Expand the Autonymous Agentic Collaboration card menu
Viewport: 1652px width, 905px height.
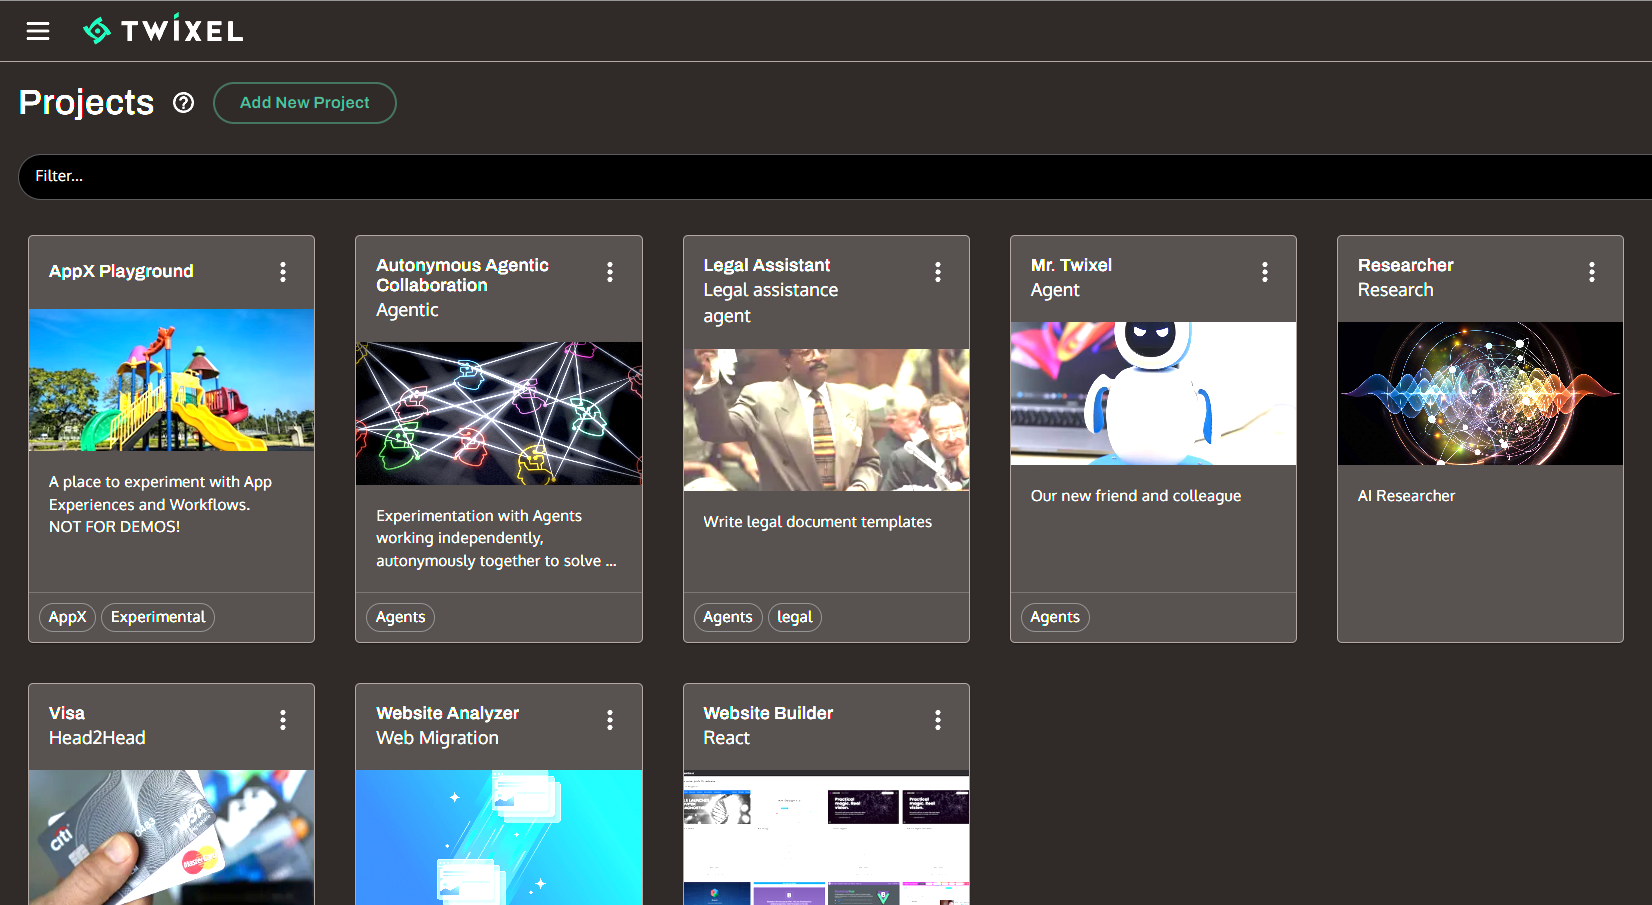click(x=610, y=271)
